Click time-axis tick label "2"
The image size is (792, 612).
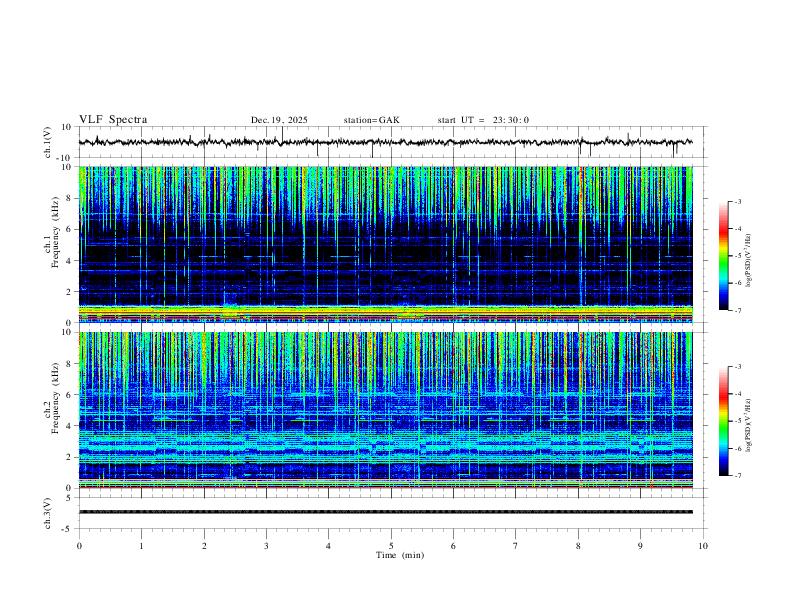click(x=204, y=546)
